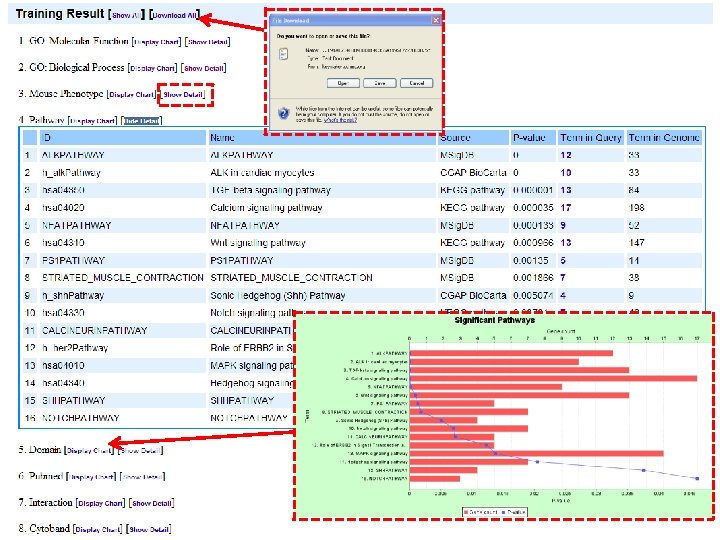Select the ID cell "hsa04310"
720x540 pixels.
(63, 242)
